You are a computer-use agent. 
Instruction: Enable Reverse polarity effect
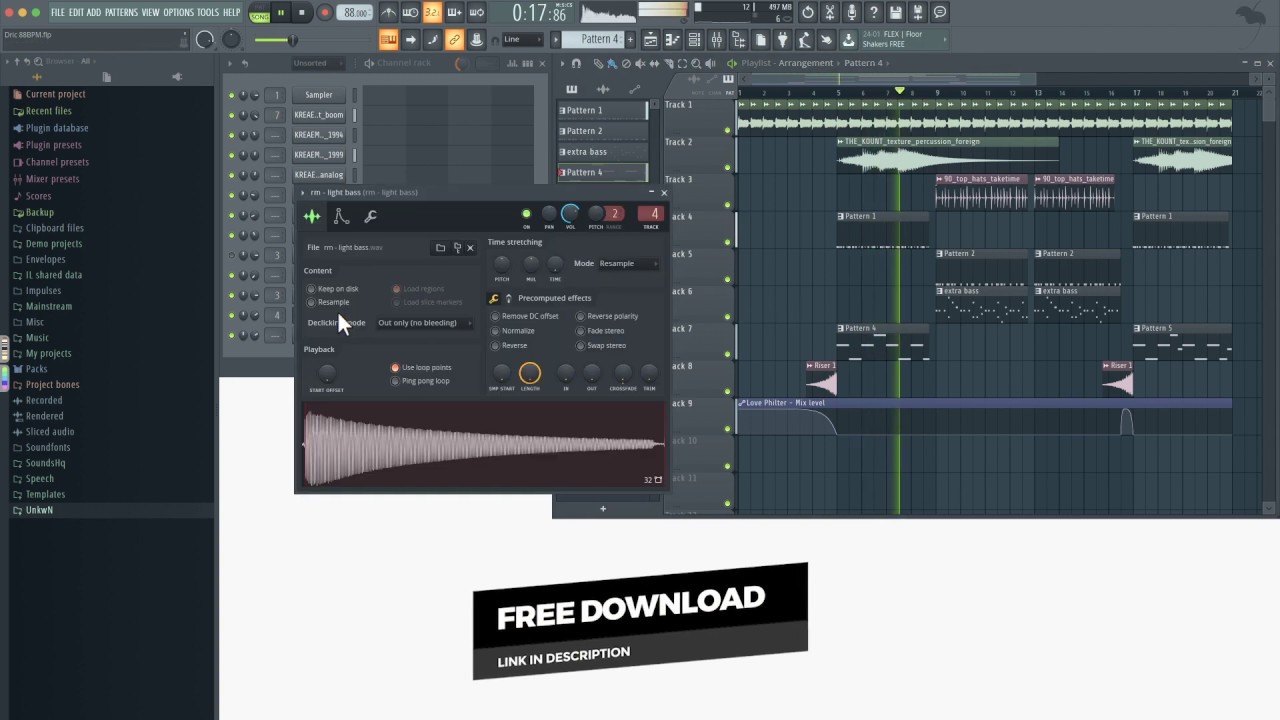pyautogui.click(x=607, y=316)
